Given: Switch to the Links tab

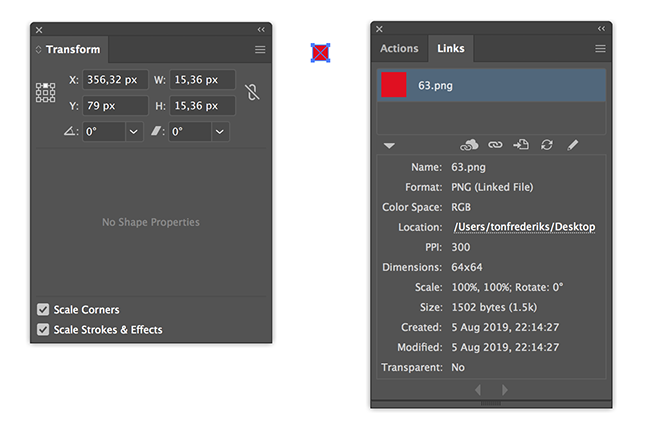Looking at the screenshot, I should coord(450,49).
